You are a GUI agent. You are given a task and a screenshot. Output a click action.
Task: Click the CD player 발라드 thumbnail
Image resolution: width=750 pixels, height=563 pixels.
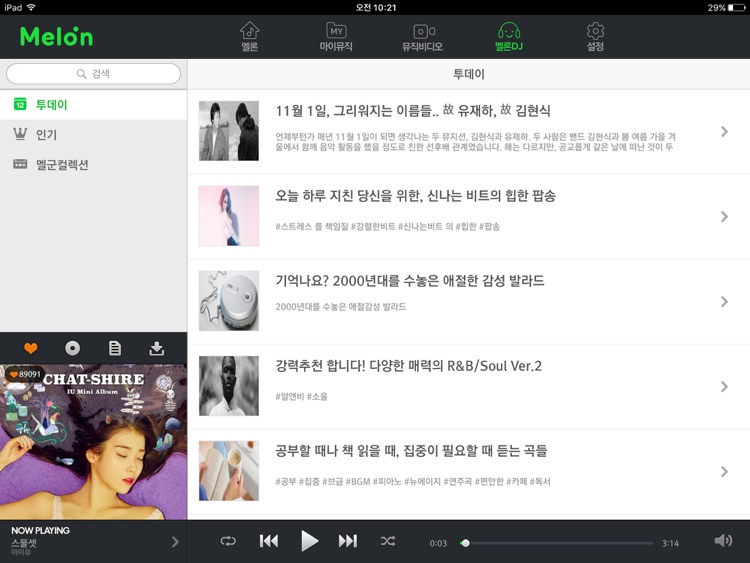(229, 301)
